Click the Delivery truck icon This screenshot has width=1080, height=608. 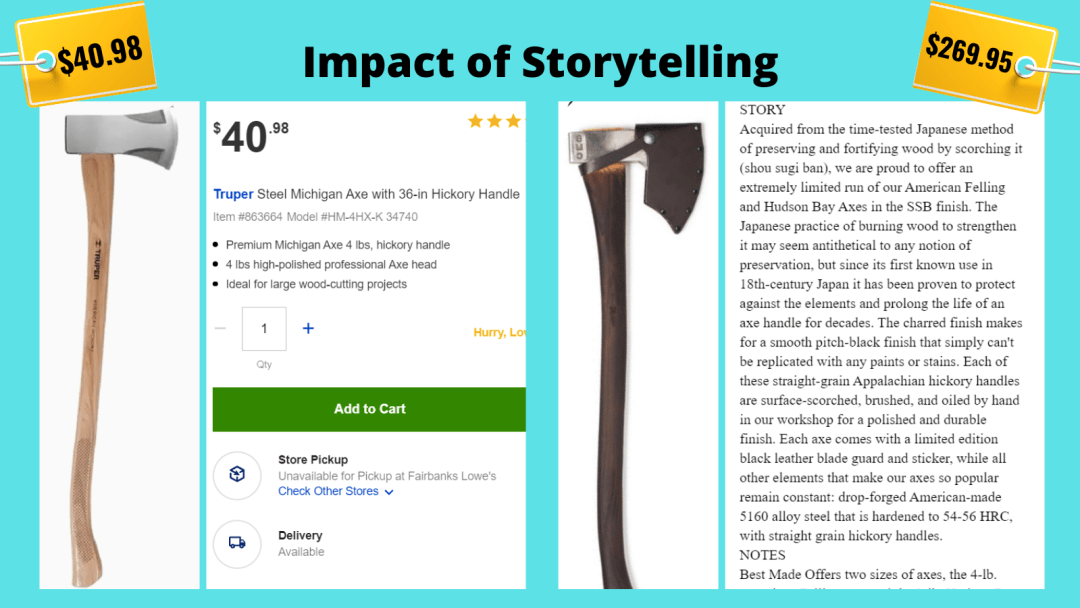click(237, 543)
